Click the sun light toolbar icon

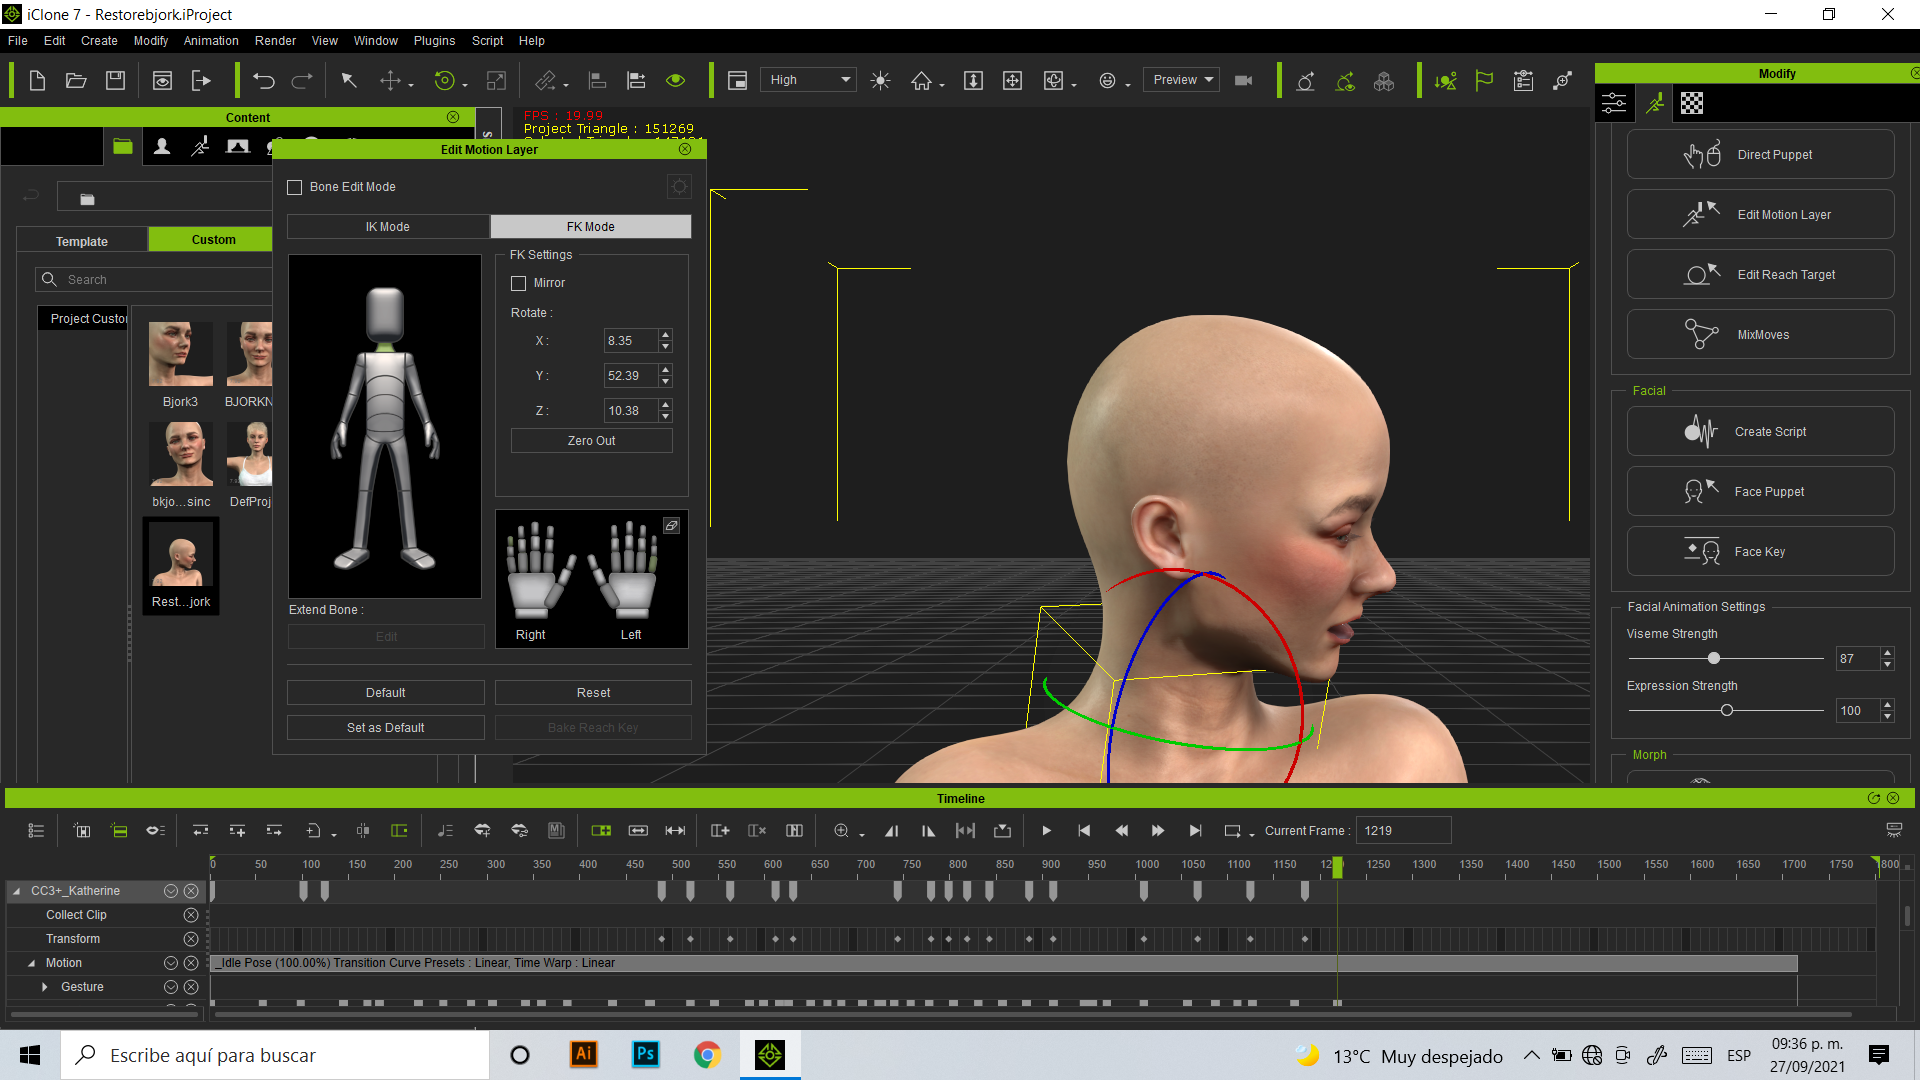coord(880,81)
